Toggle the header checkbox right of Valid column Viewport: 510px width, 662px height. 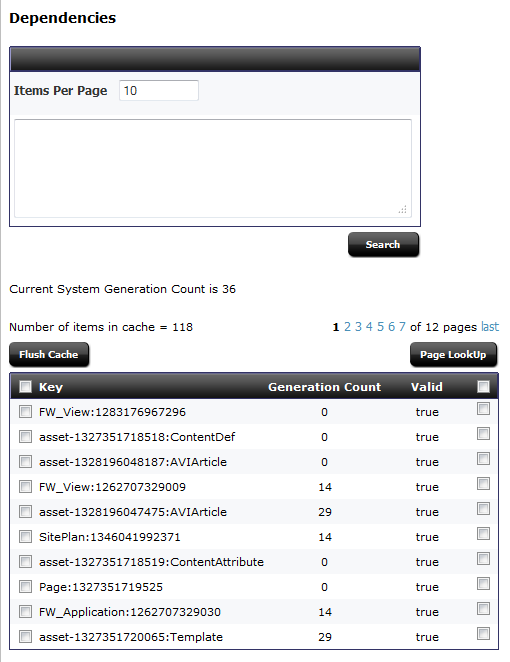coord(483,386)
